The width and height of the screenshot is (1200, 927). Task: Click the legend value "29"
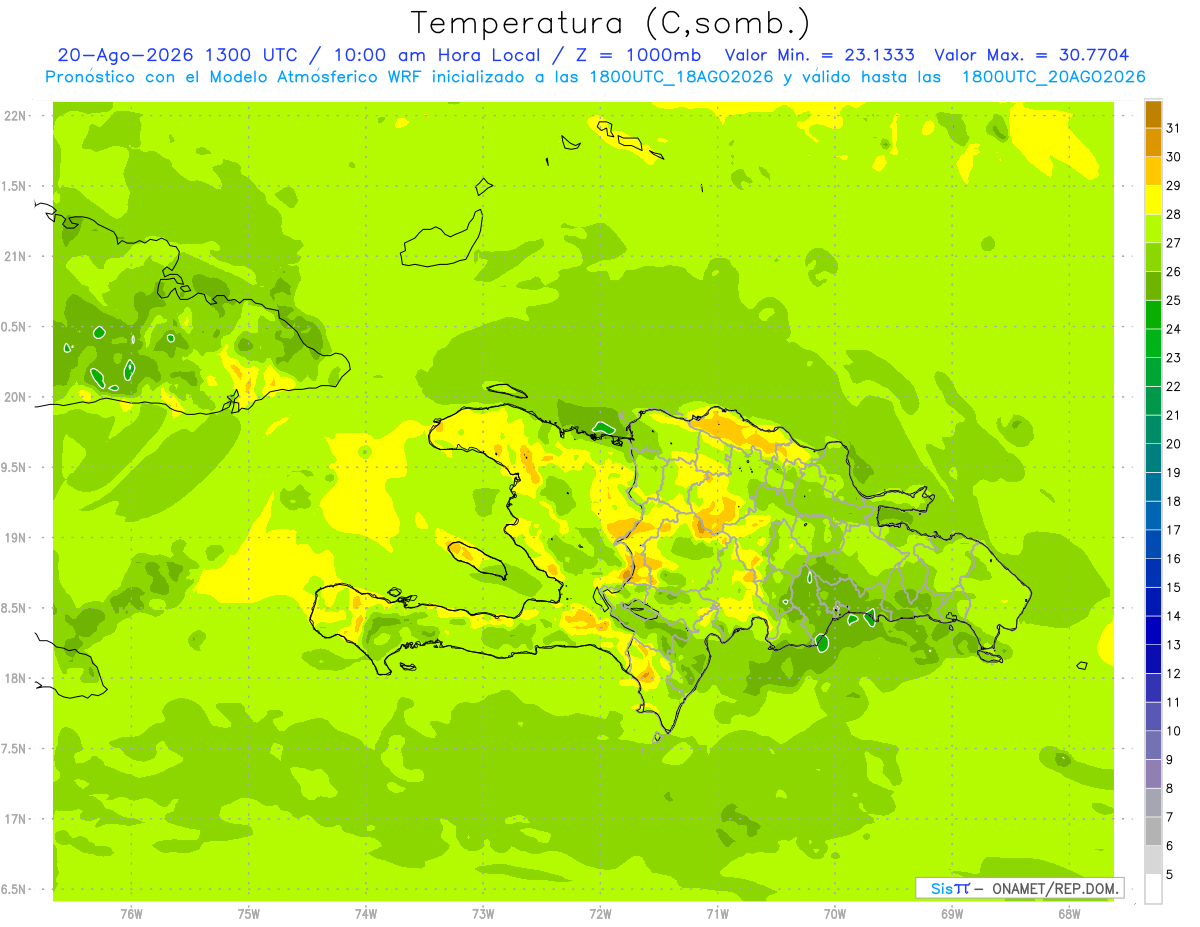pos(1174,185)
